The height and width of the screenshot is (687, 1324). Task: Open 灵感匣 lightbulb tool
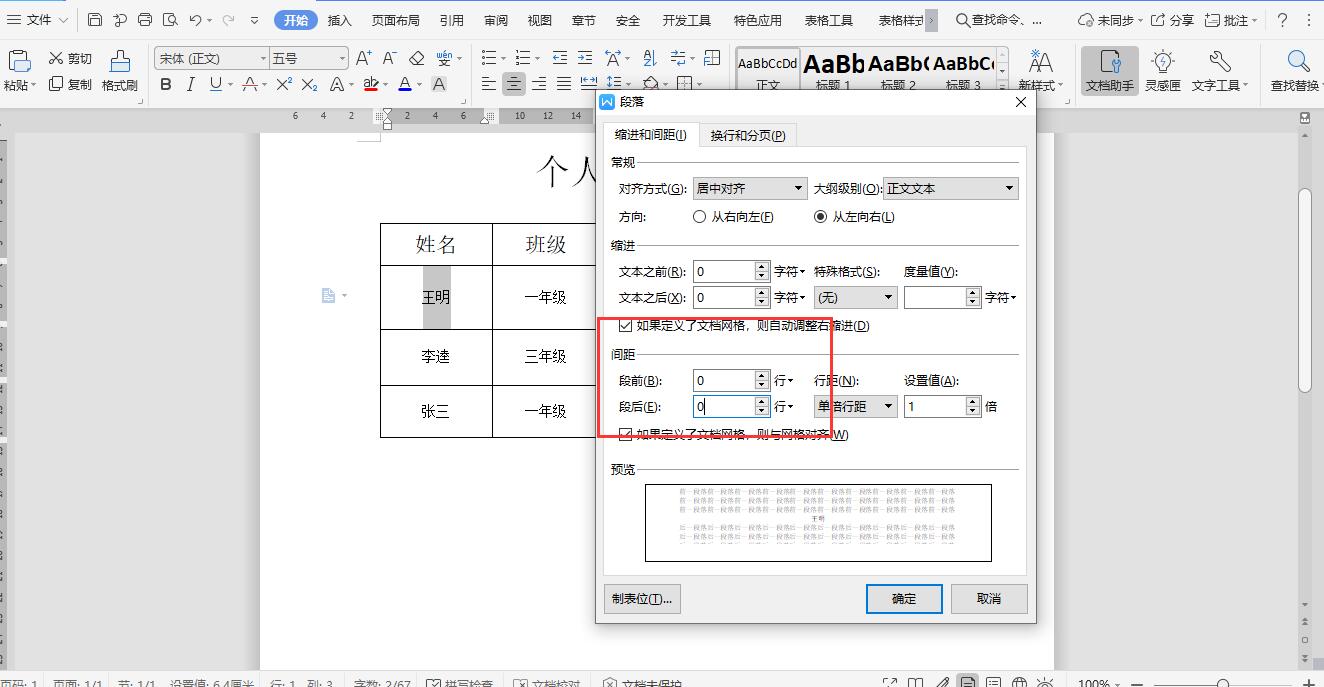coord(1163,71)
